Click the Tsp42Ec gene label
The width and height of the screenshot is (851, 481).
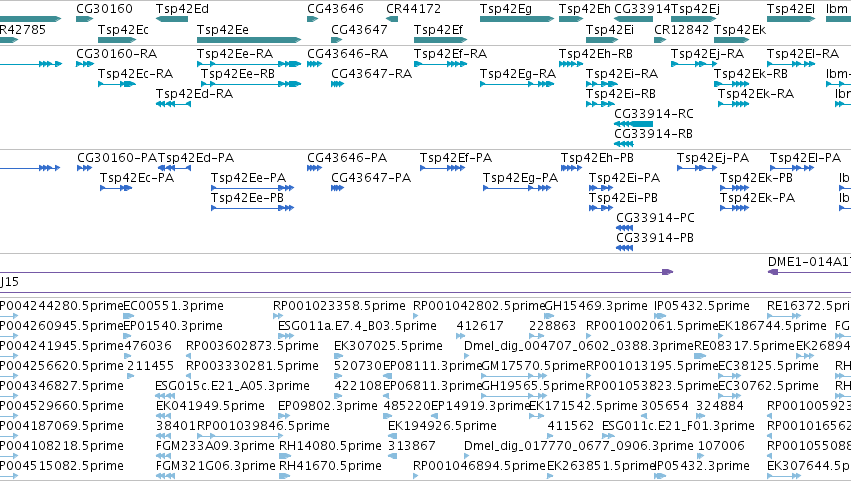tap(123, 29)
